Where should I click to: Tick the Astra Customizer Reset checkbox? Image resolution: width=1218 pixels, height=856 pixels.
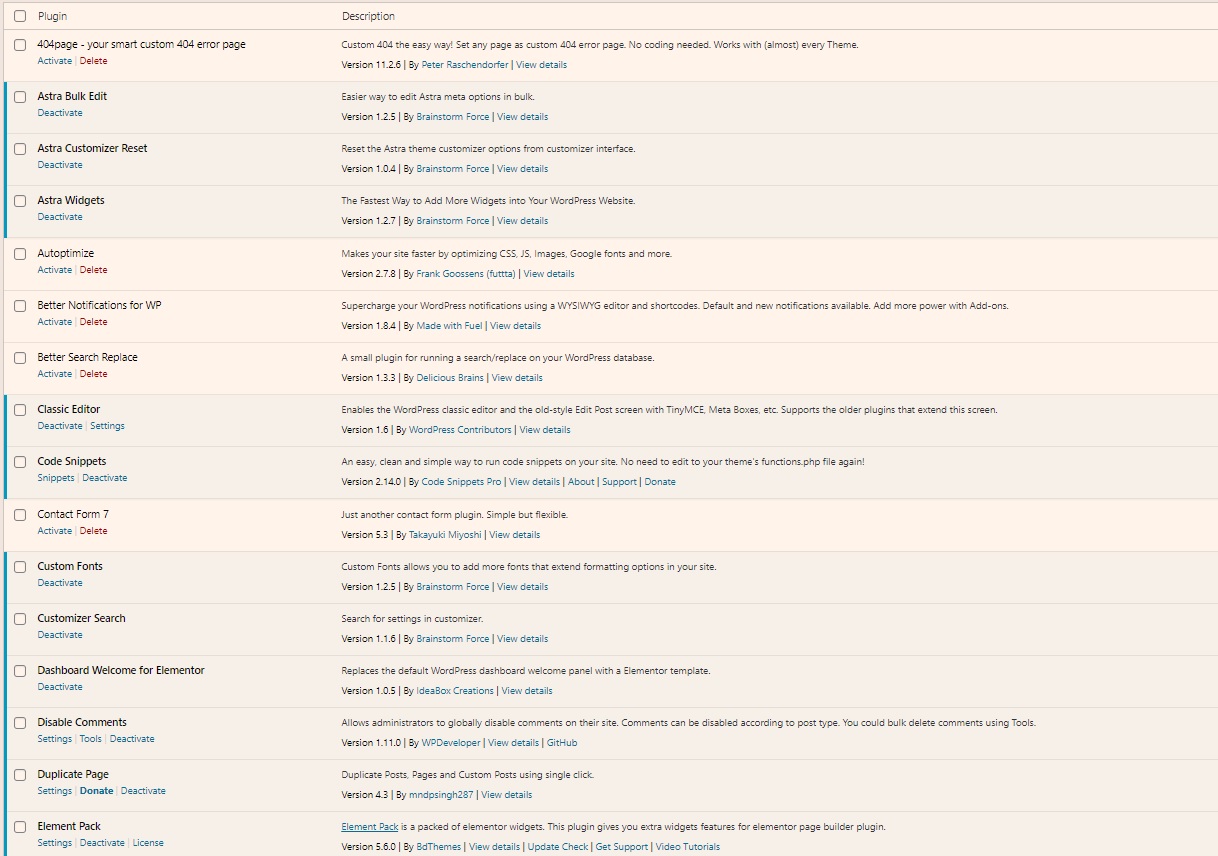click(x=20, y=149)
